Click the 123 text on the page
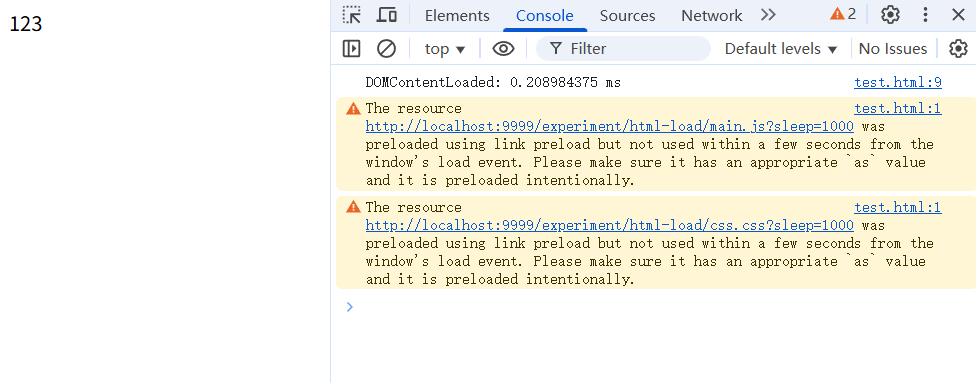The image size is (976, 383). [x=26, y=24]
